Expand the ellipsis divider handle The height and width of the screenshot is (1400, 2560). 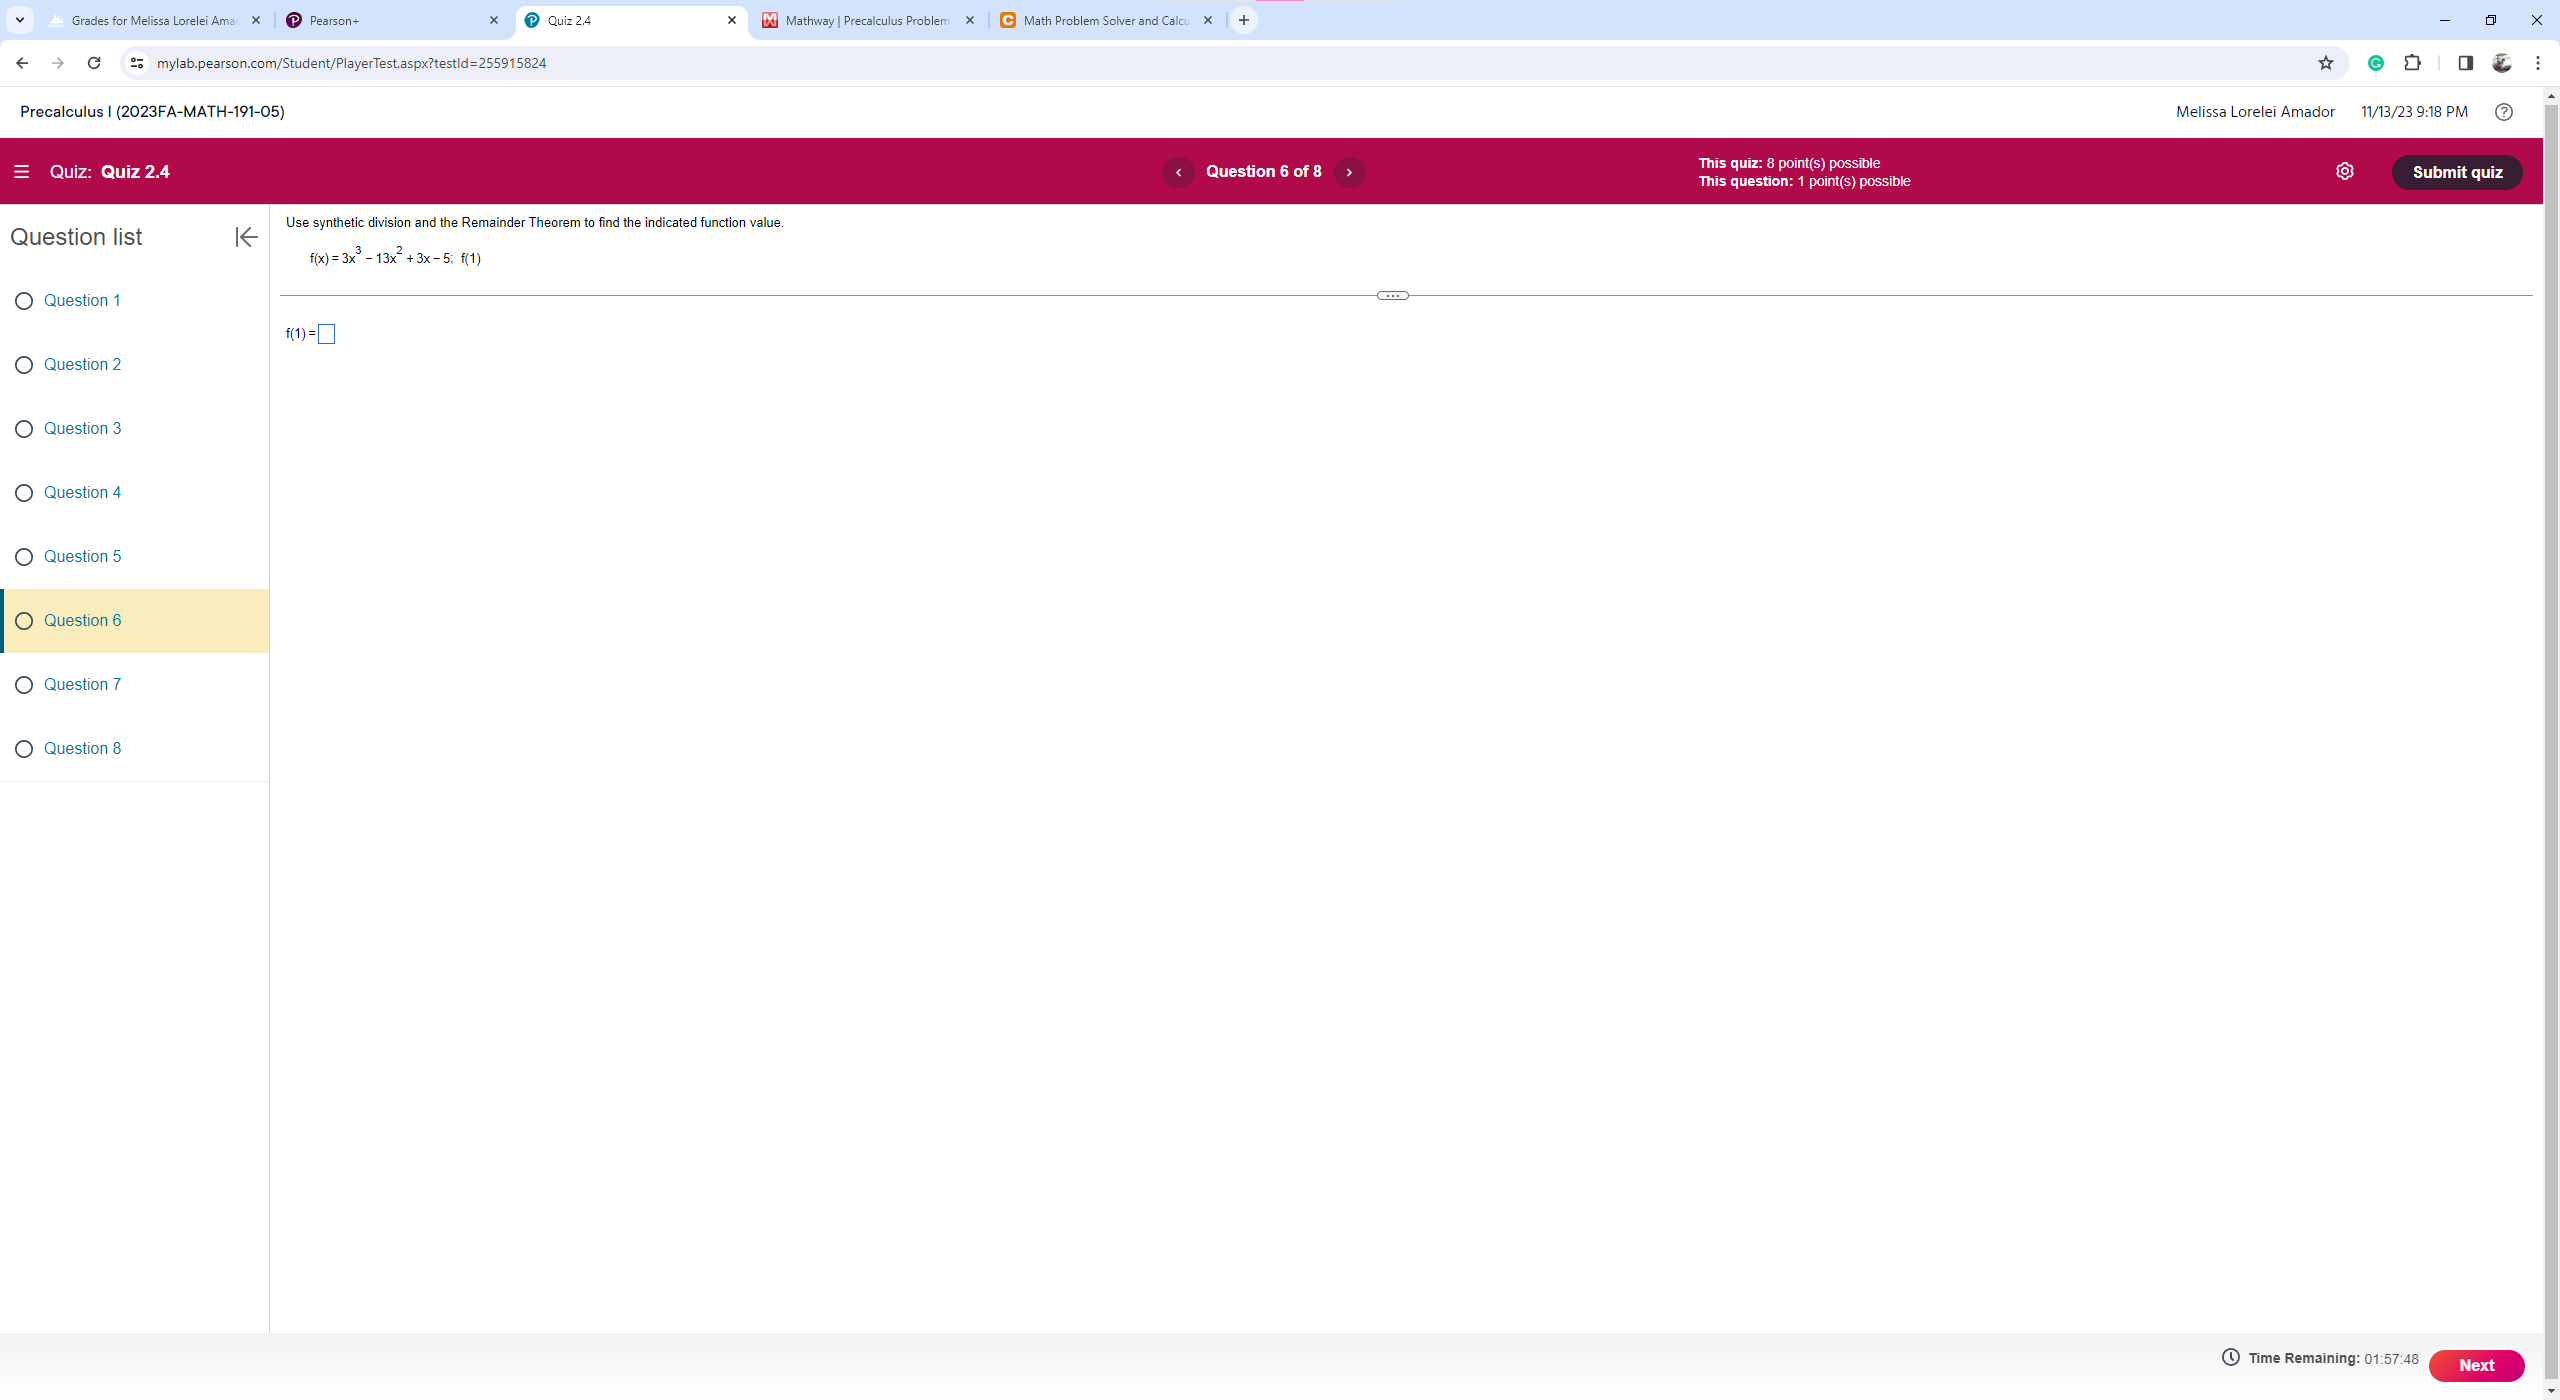coord(1392,296)
